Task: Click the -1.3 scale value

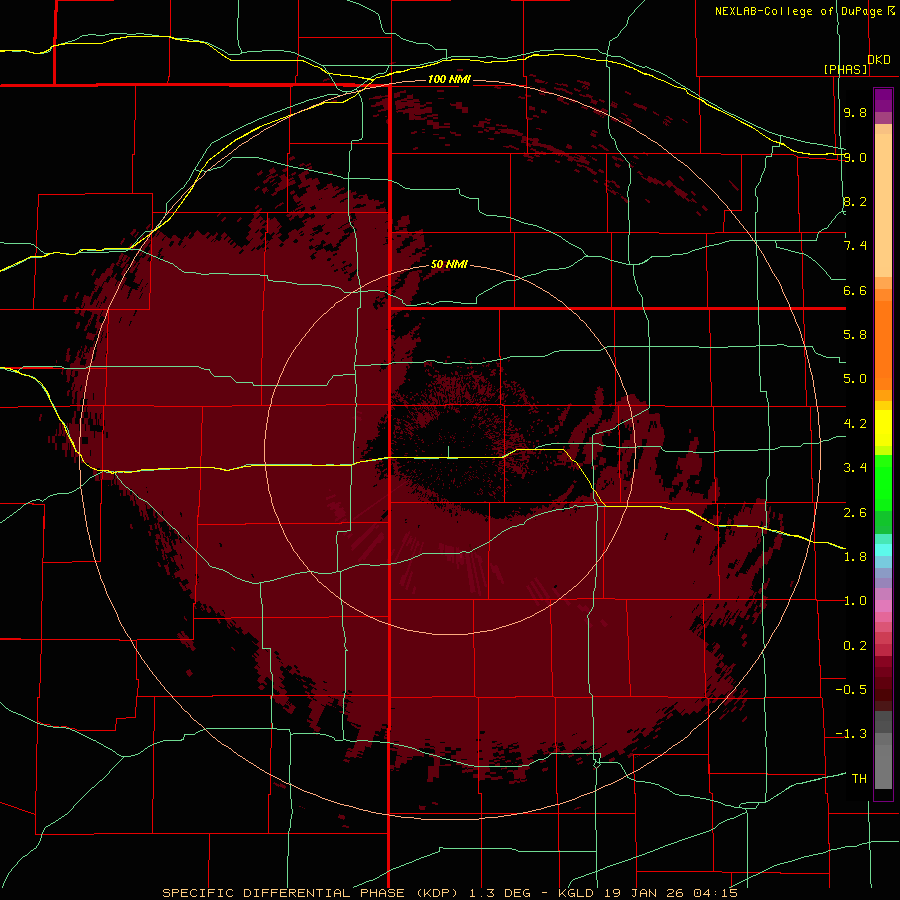Action: click(x=851, y=734)
